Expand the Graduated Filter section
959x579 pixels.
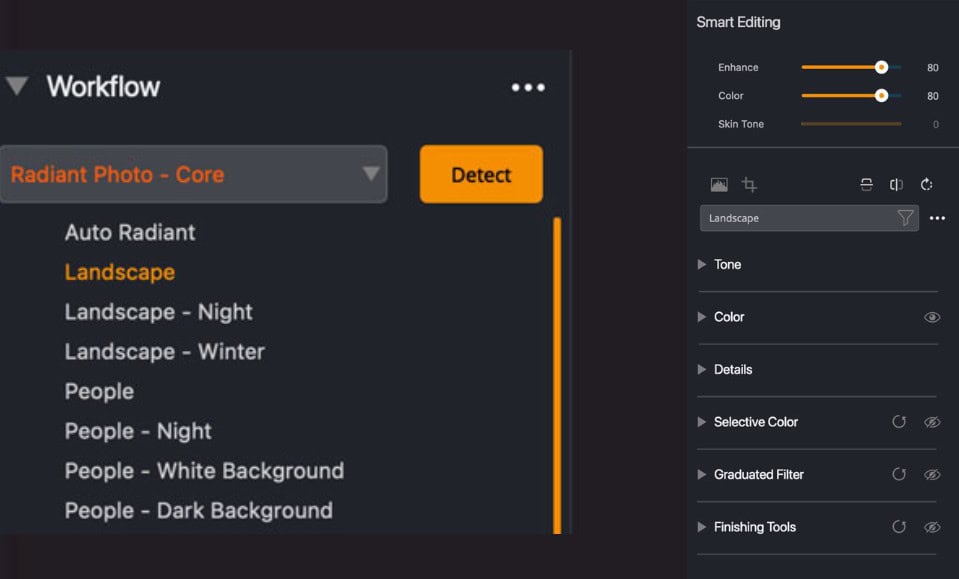pyautogui.click(x=702, y=475)
